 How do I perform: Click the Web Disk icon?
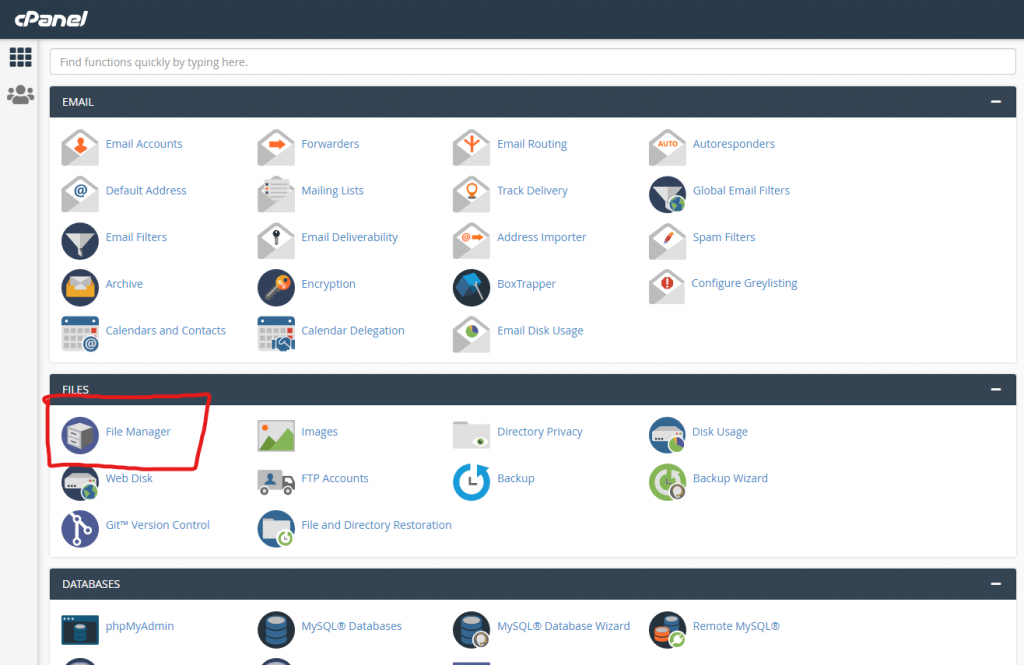tap(80, 482)
